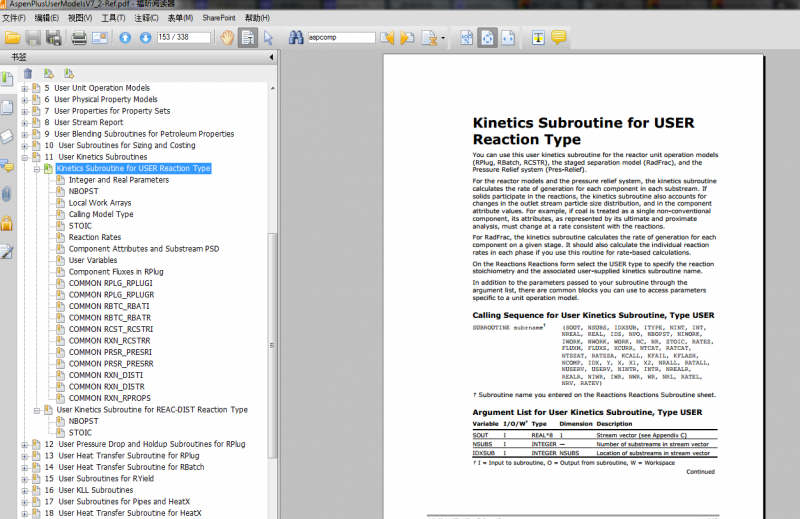Expand chapter 16 User KLL Subroutines

(x=24, y=490)
